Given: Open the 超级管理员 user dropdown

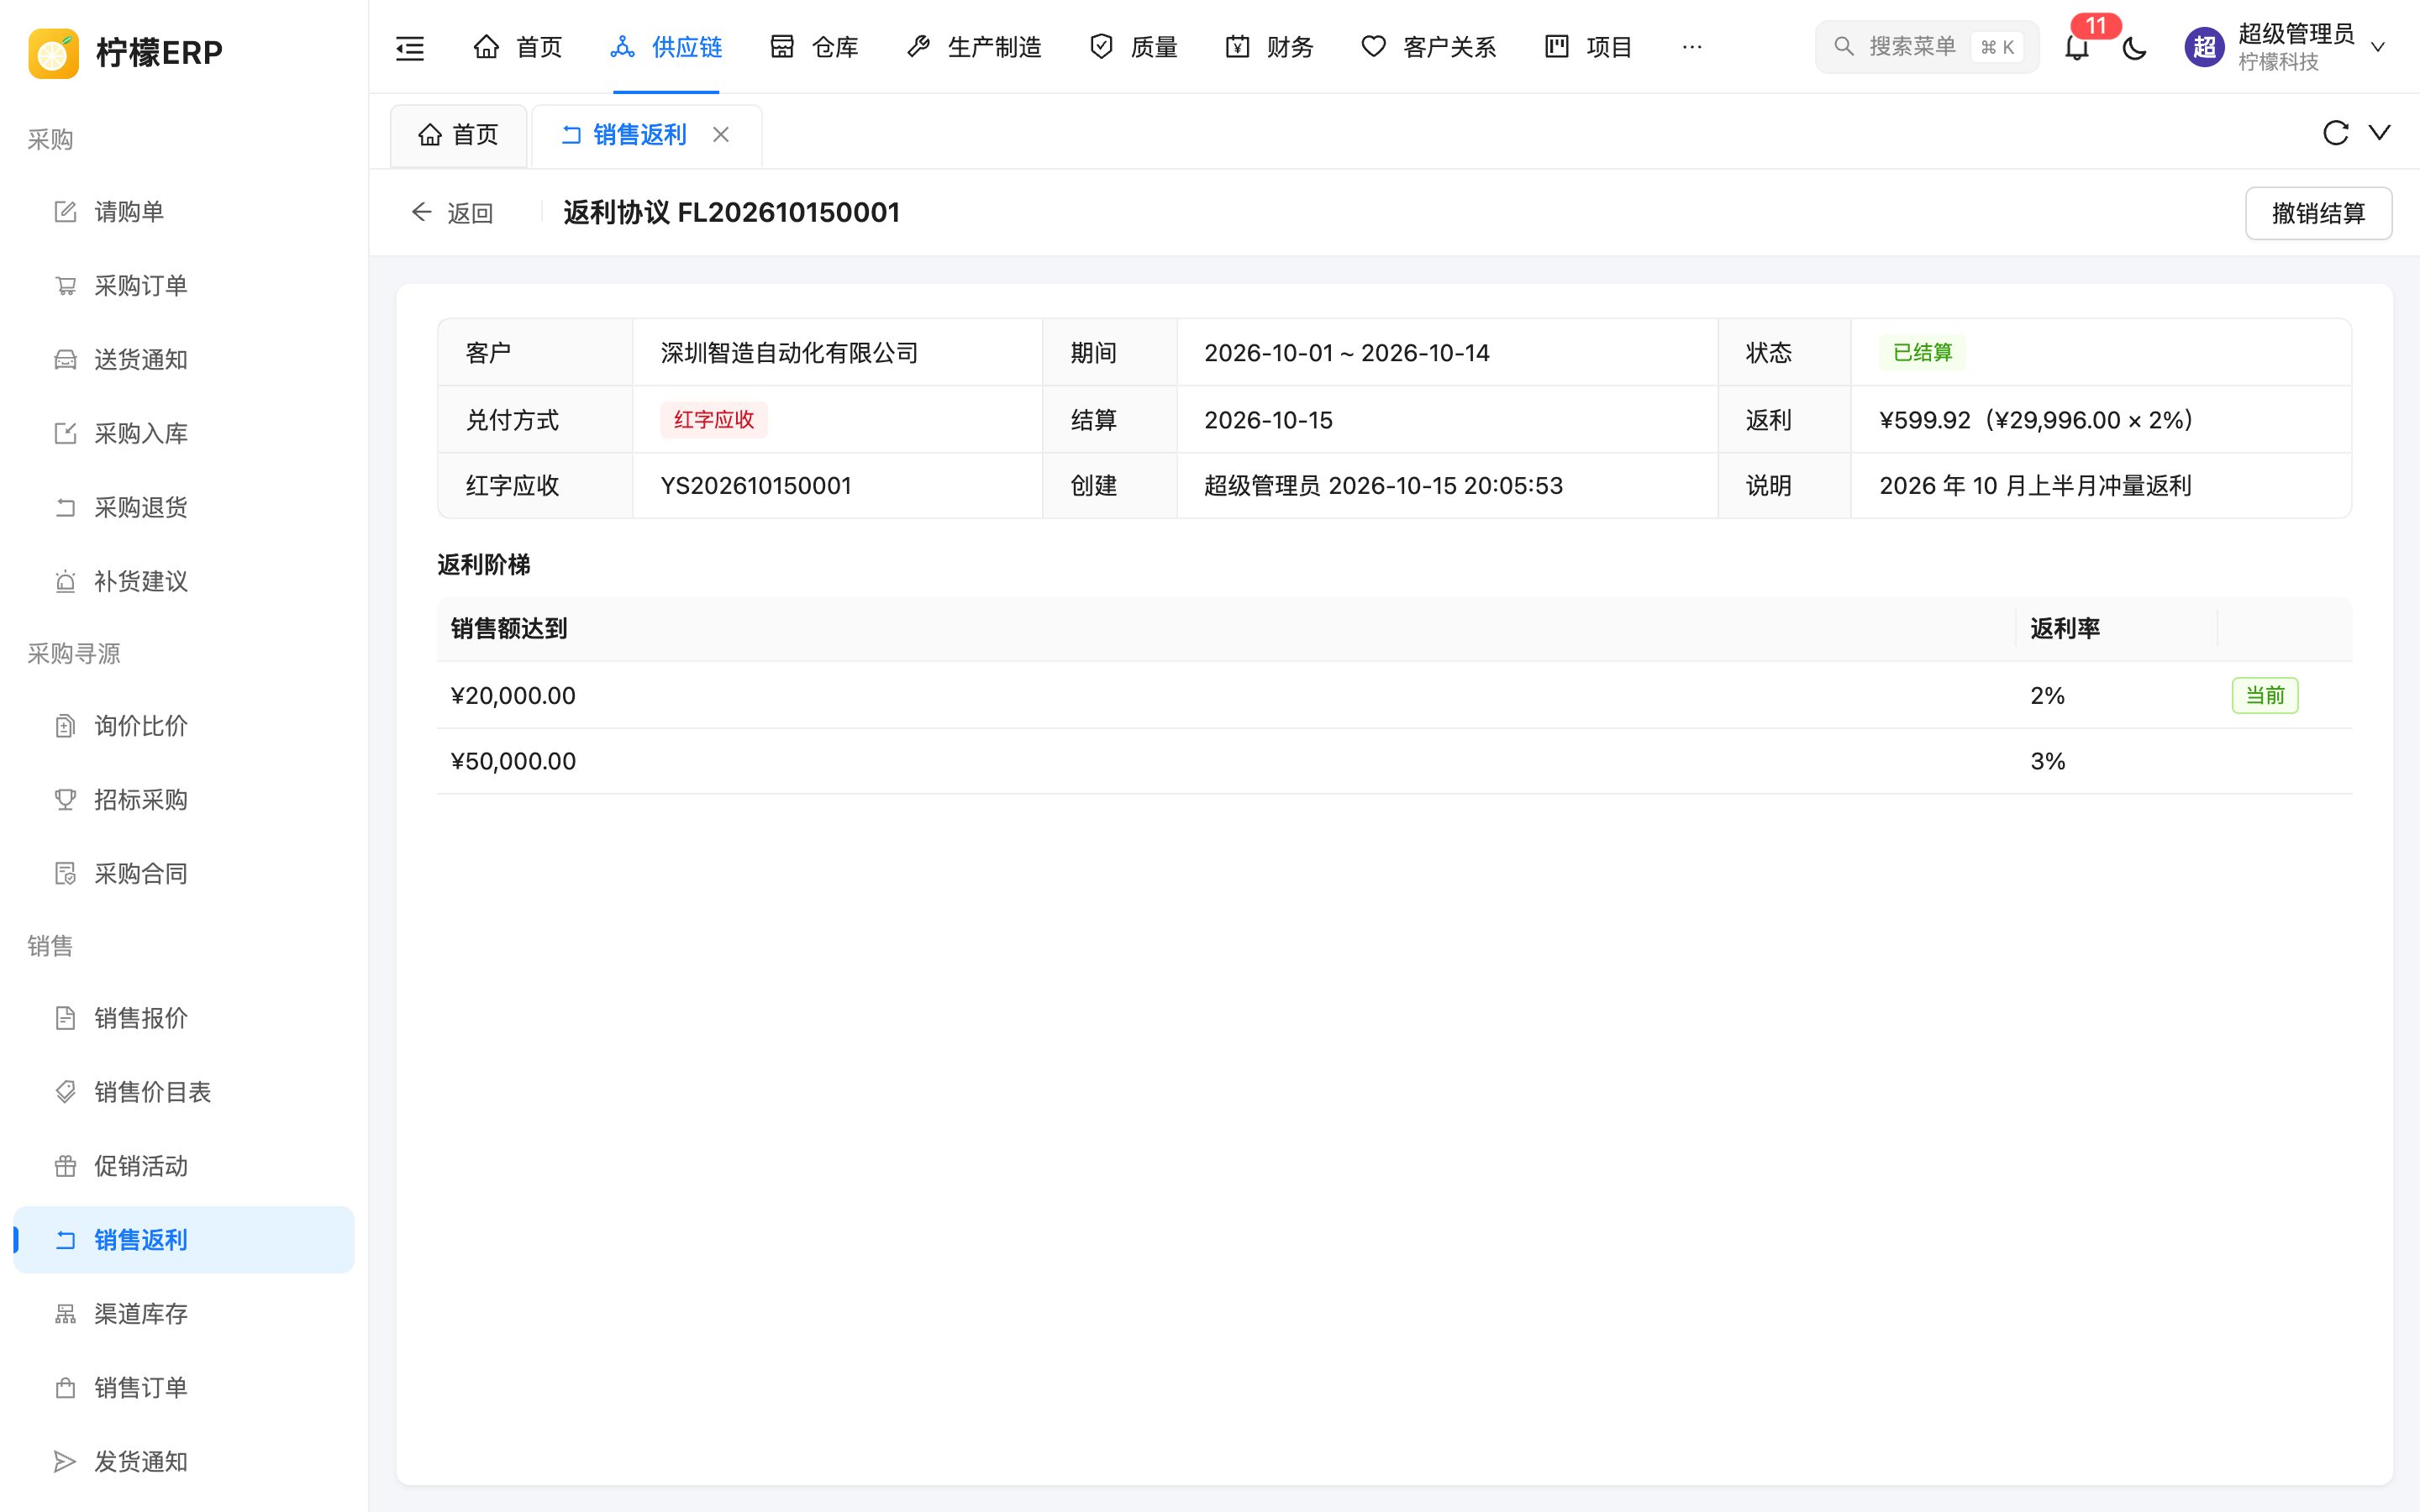Looking at the screenshot, I should tap(2287, 47).
